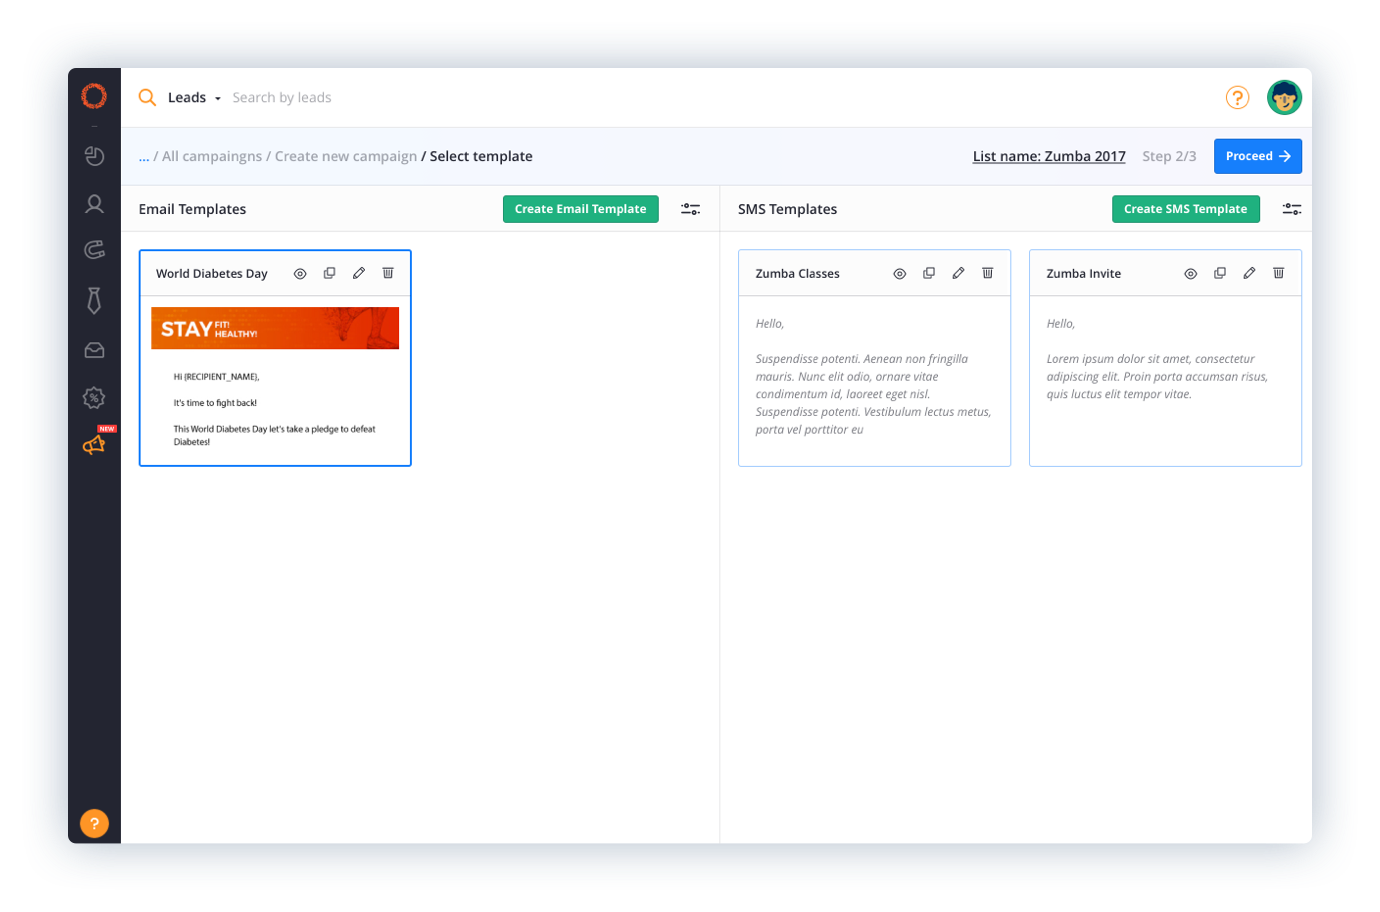This screenshot has height=912, width=1380.
Task: Preview the Zumba Invite SMS template
Action: [1190, 273]
